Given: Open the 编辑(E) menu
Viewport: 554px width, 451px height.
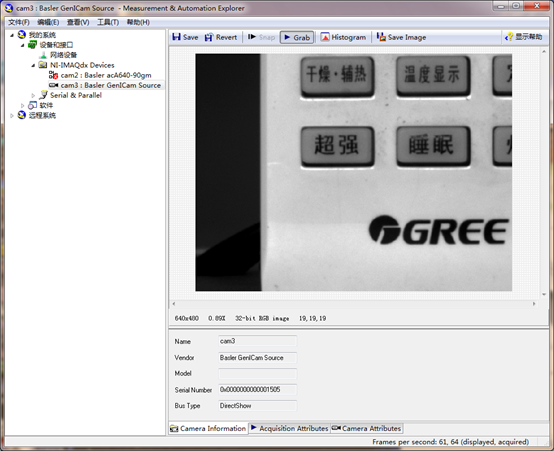Looking at the screenshot, I should click(x=48, y=22).
